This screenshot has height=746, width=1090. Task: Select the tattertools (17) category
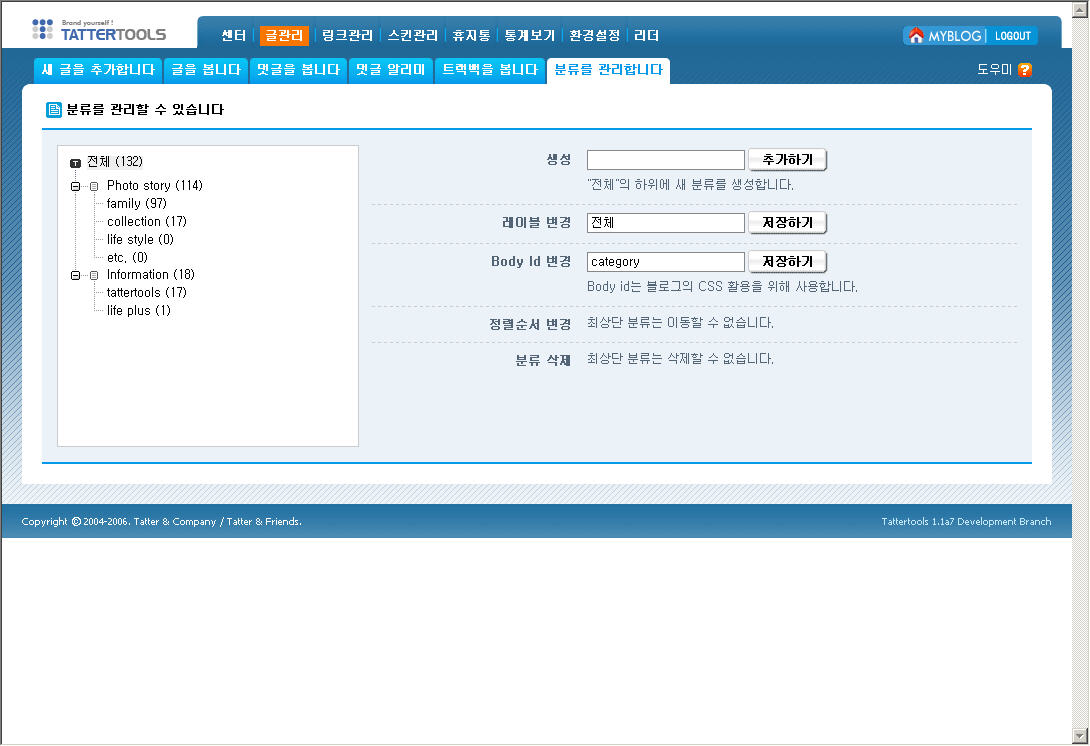click(146, 293)
